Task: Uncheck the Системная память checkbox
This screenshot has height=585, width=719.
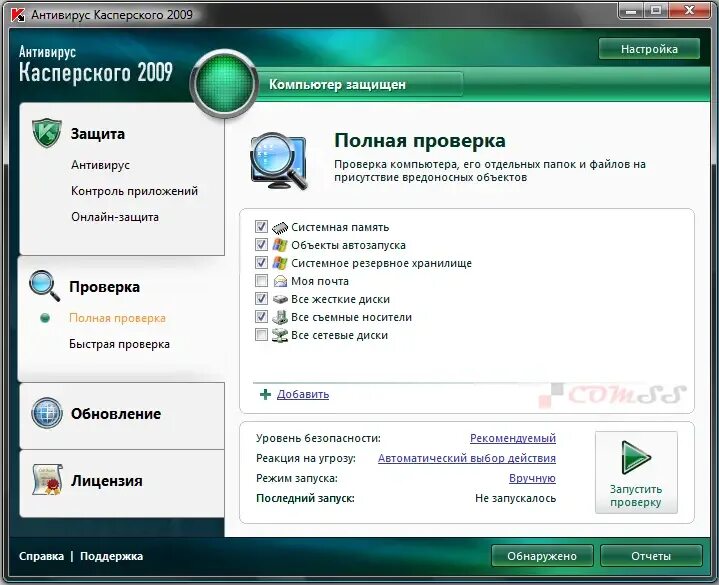Action: coord(261,226)
